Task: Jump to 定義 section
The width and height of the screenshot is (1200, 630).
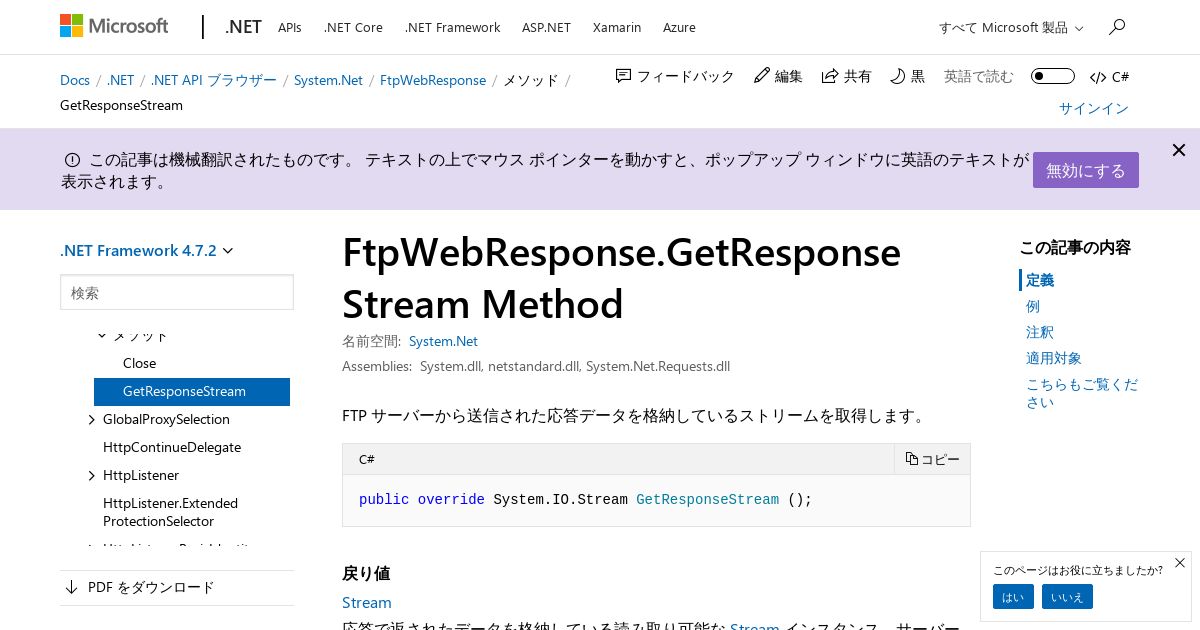Action: (1040, 280)
